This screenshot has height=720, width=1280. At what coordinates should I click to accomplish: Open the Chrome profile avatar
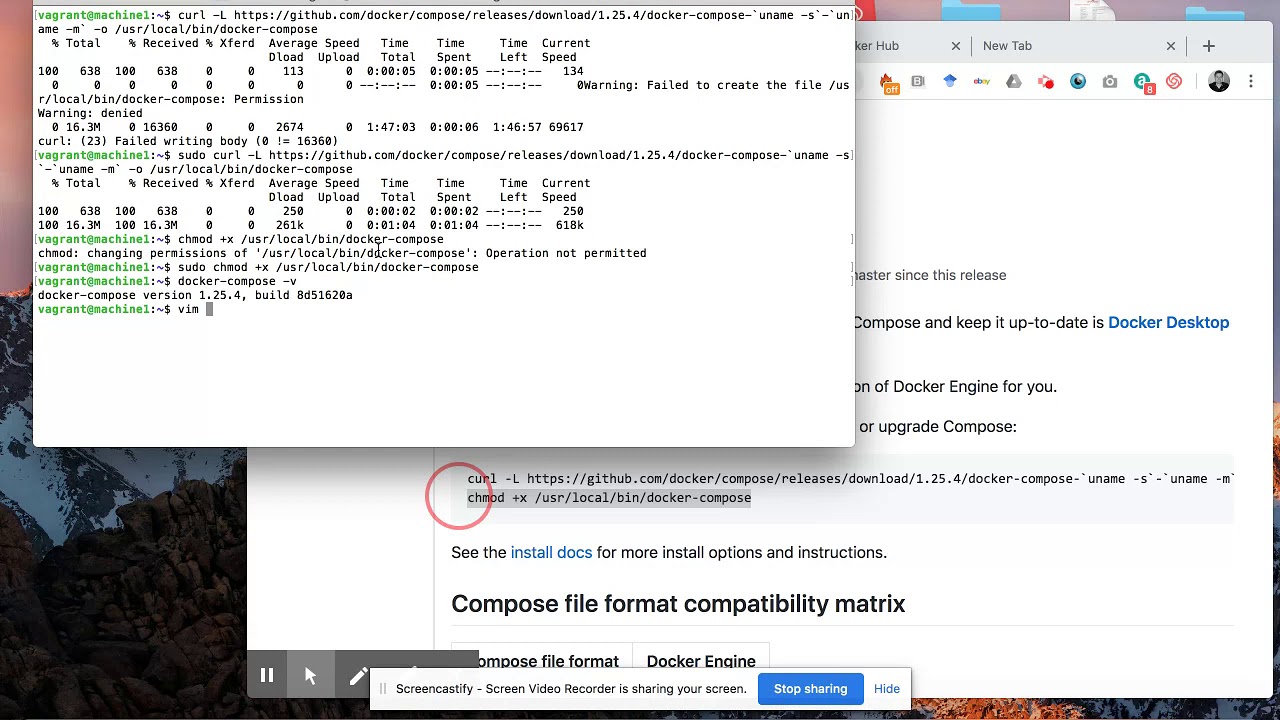pos(1218,82)
